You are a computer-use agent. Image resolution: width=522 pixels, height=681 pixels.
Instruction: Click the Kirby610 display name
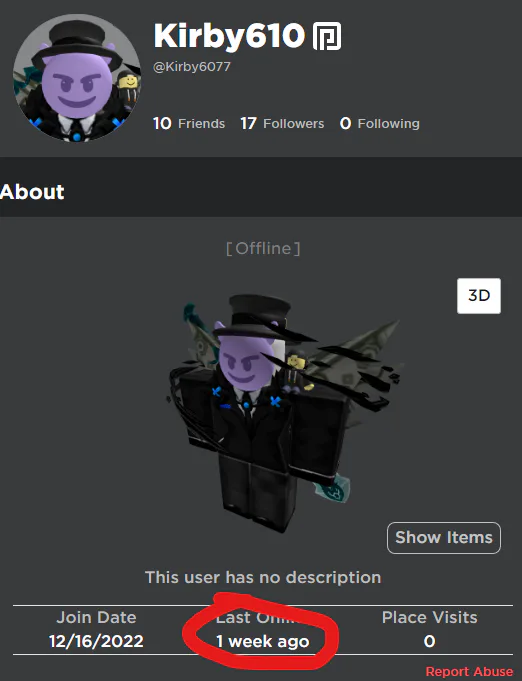[x=229, y=36]
